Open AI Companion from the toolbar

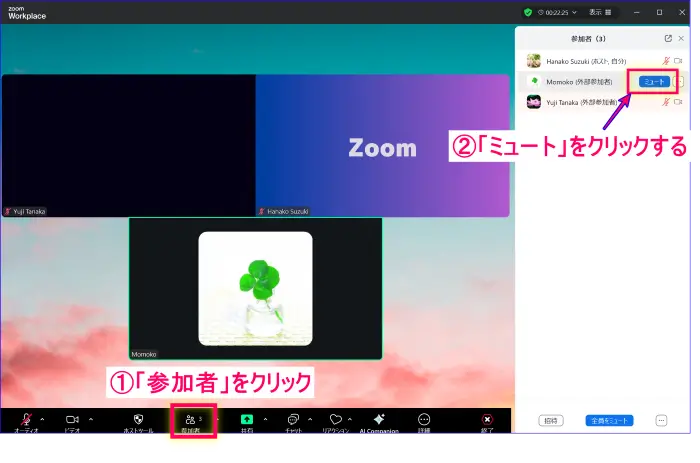coord(379,420)
